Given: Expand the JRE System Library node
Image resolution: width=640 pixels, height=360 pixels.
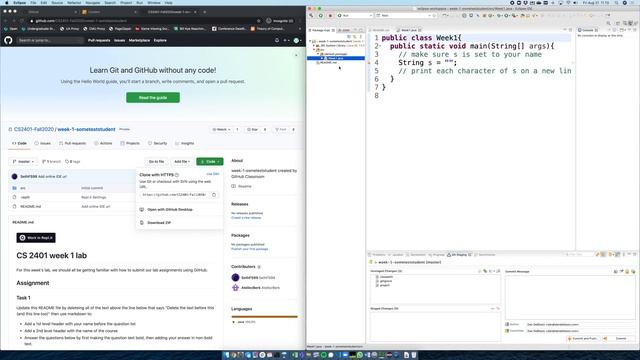Looking at the screenshot, I should click(x=314, y=46).
